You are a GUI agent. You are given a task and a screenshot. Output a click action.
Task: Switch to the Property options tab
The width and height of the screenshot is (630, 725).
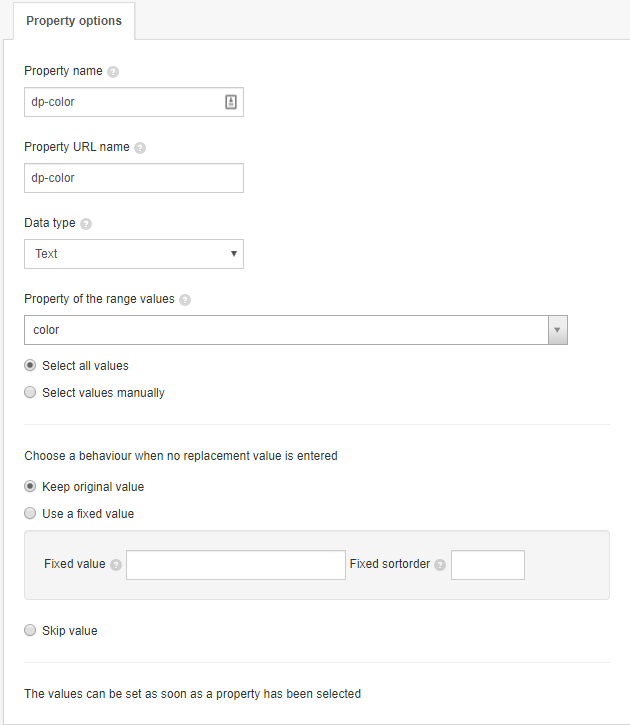[74, 21]
